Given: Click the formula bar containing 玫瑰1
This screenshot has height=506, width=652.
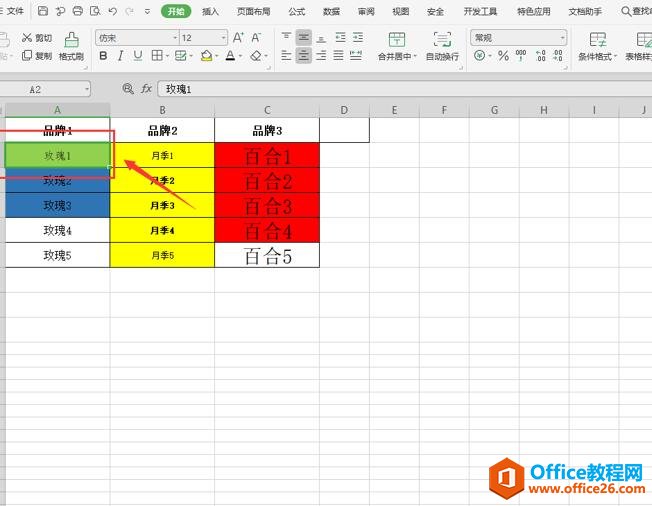Looking at the screenshot, I should [405, 89].
